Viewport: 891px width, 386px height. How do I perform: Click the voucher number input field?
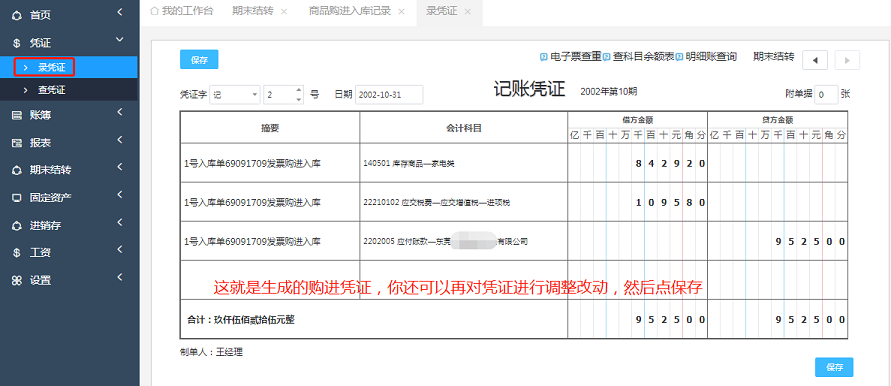(278, 95)
